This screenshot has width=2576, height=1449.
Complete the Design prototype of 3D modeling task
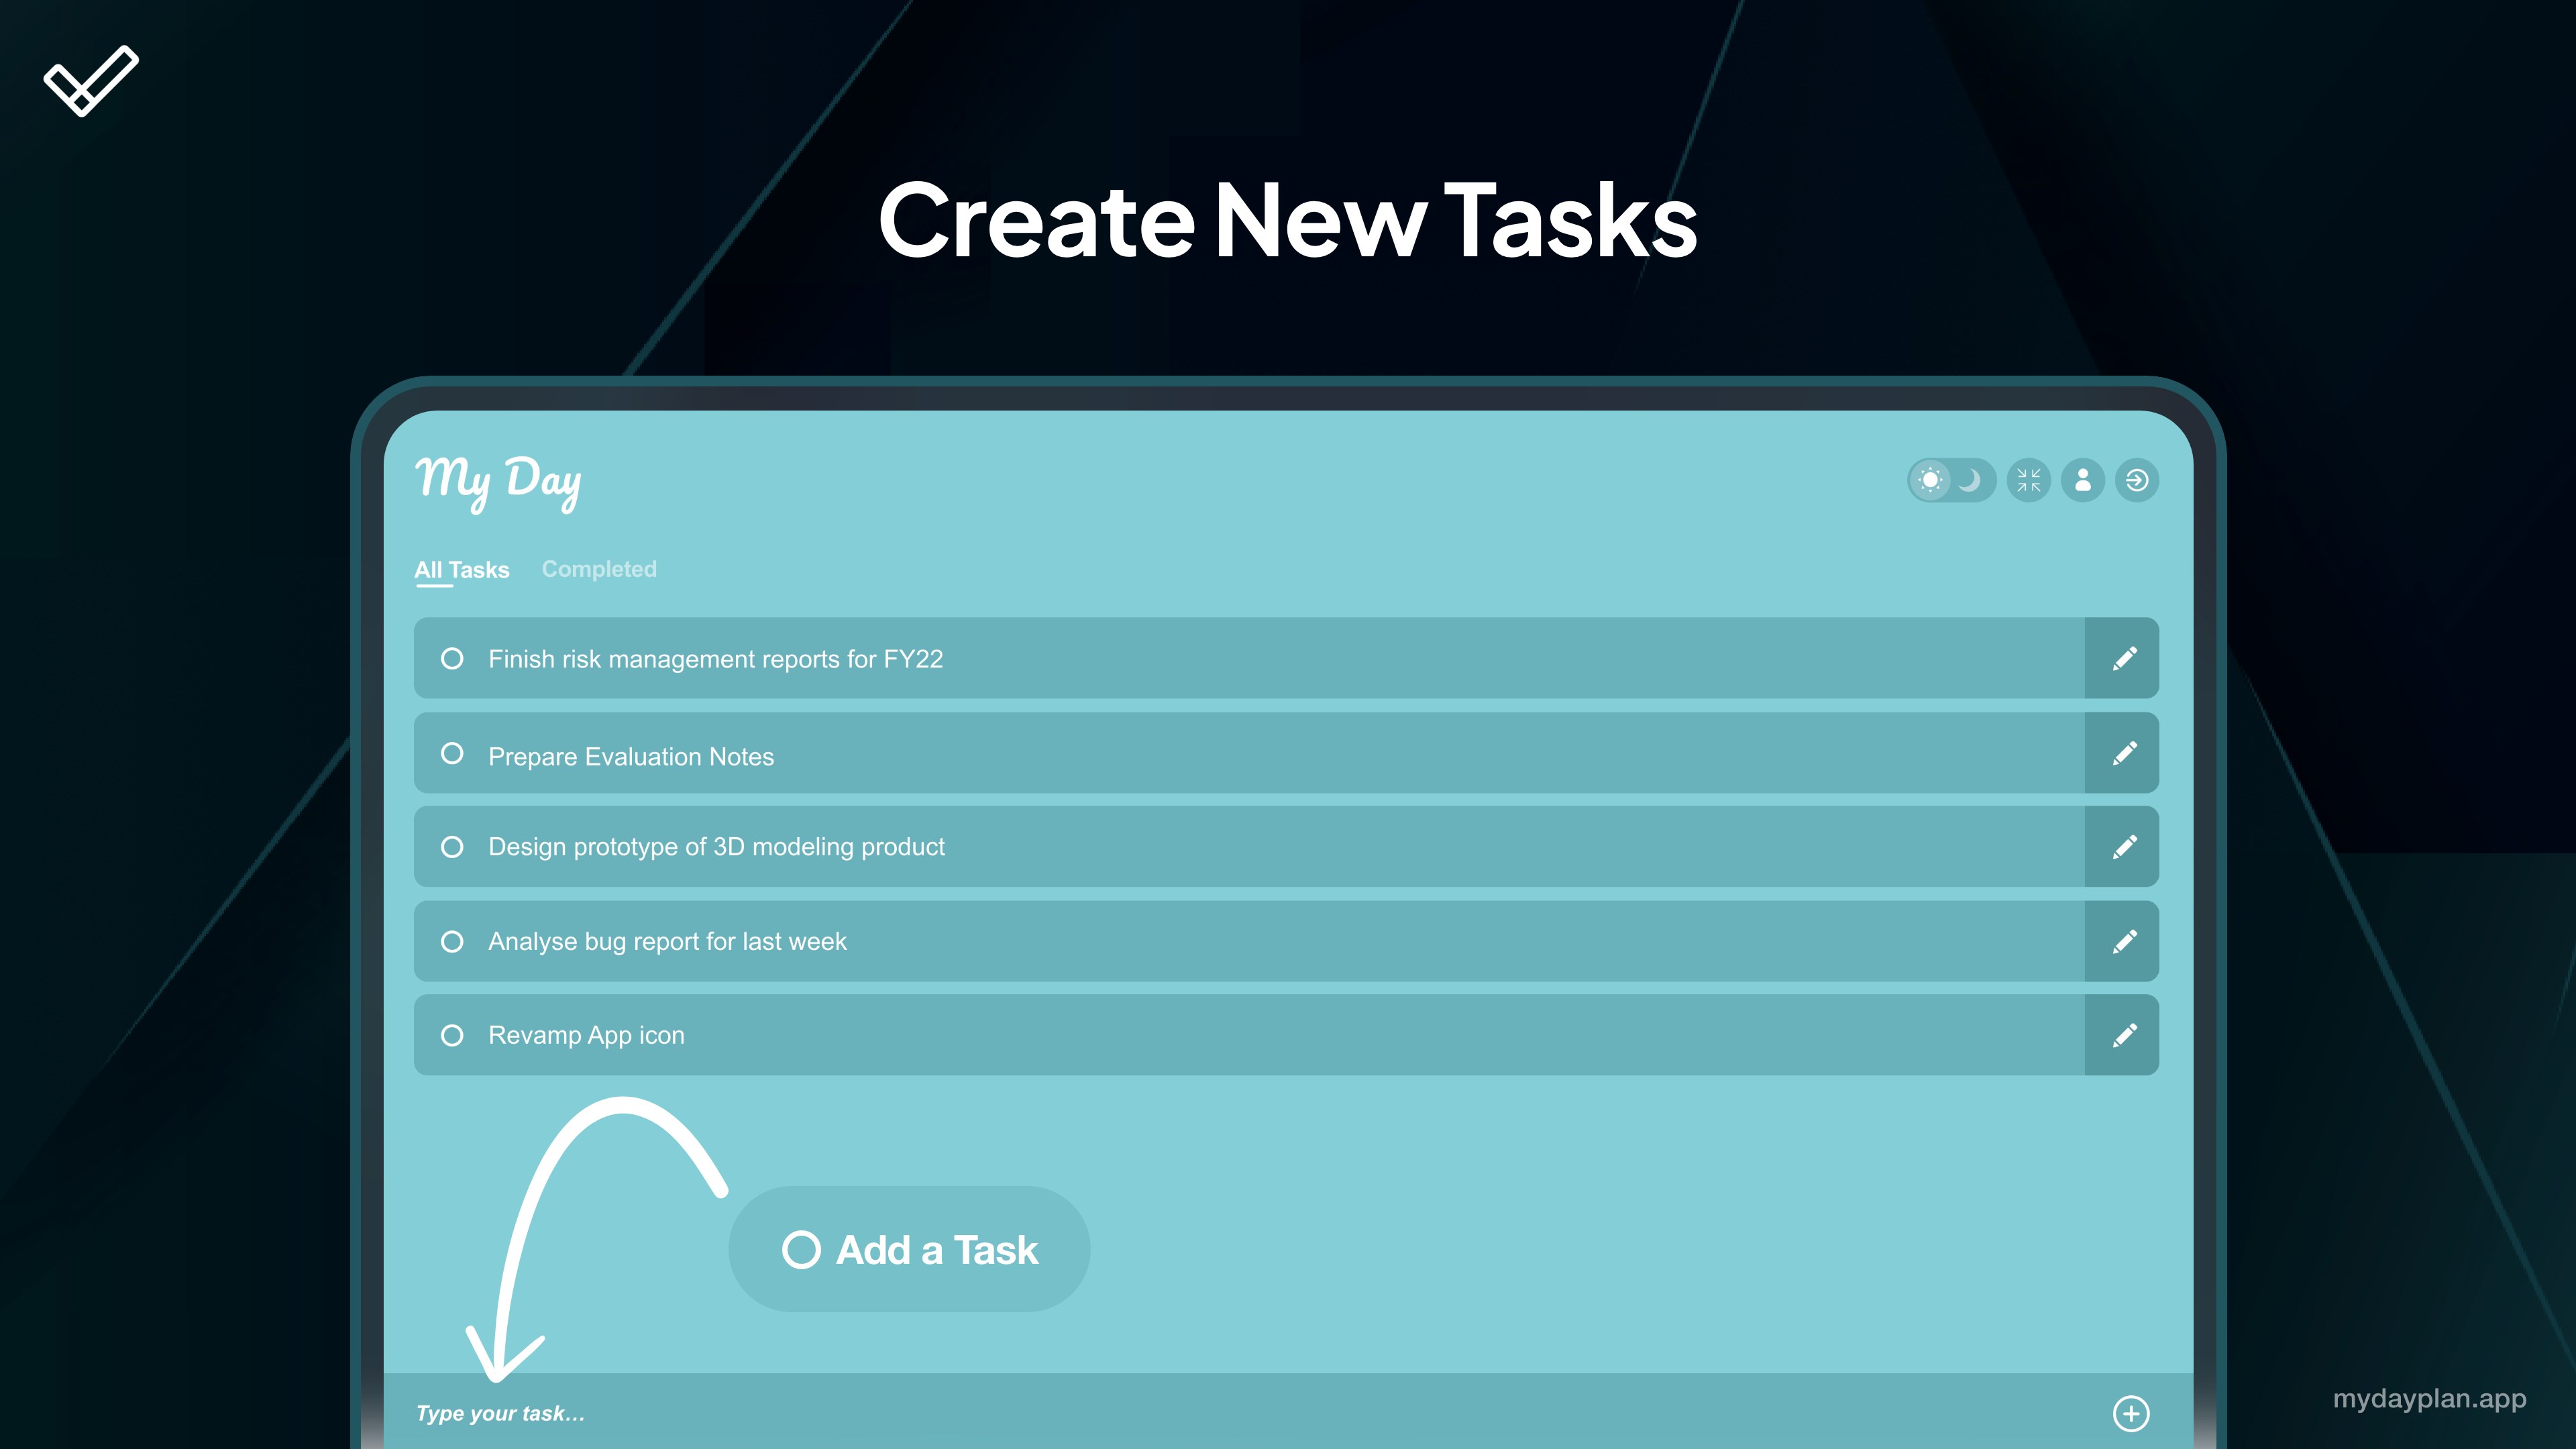[452, 847]
